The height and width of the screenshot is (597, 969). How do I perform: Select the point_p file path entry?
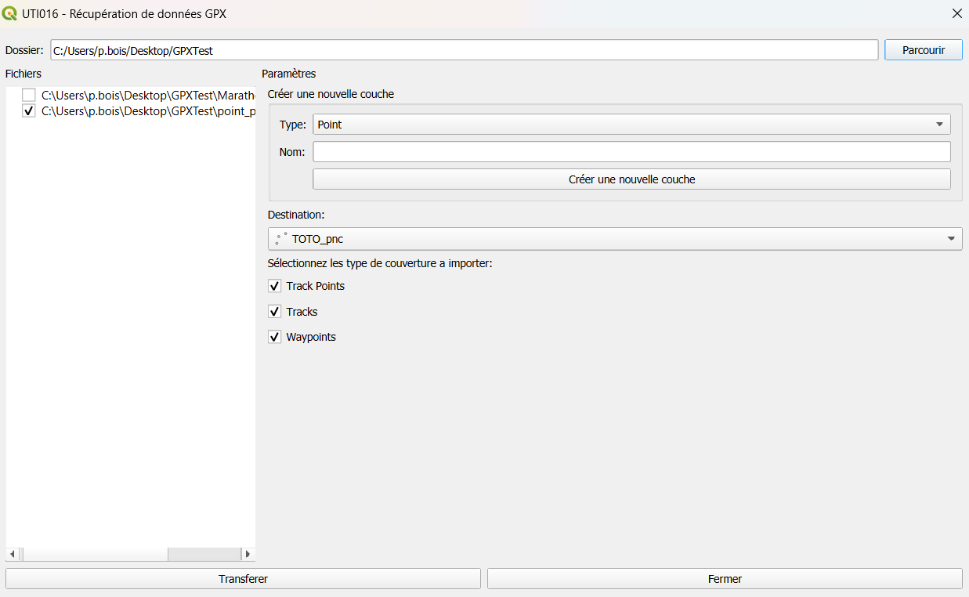click(148, 112)
